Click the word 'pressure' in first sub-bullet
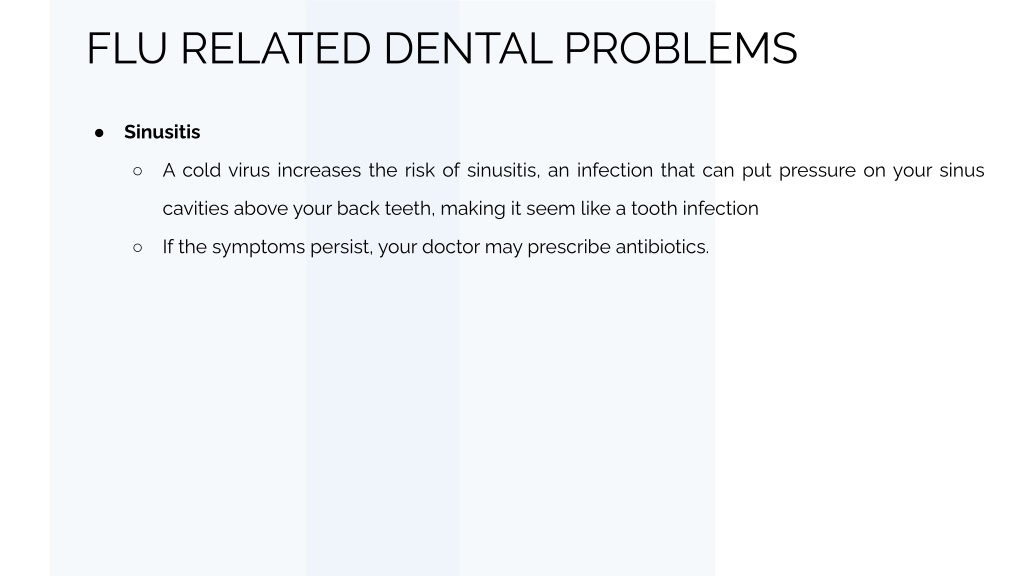Screen dimensions: 1024x576 tap(817, 170)
